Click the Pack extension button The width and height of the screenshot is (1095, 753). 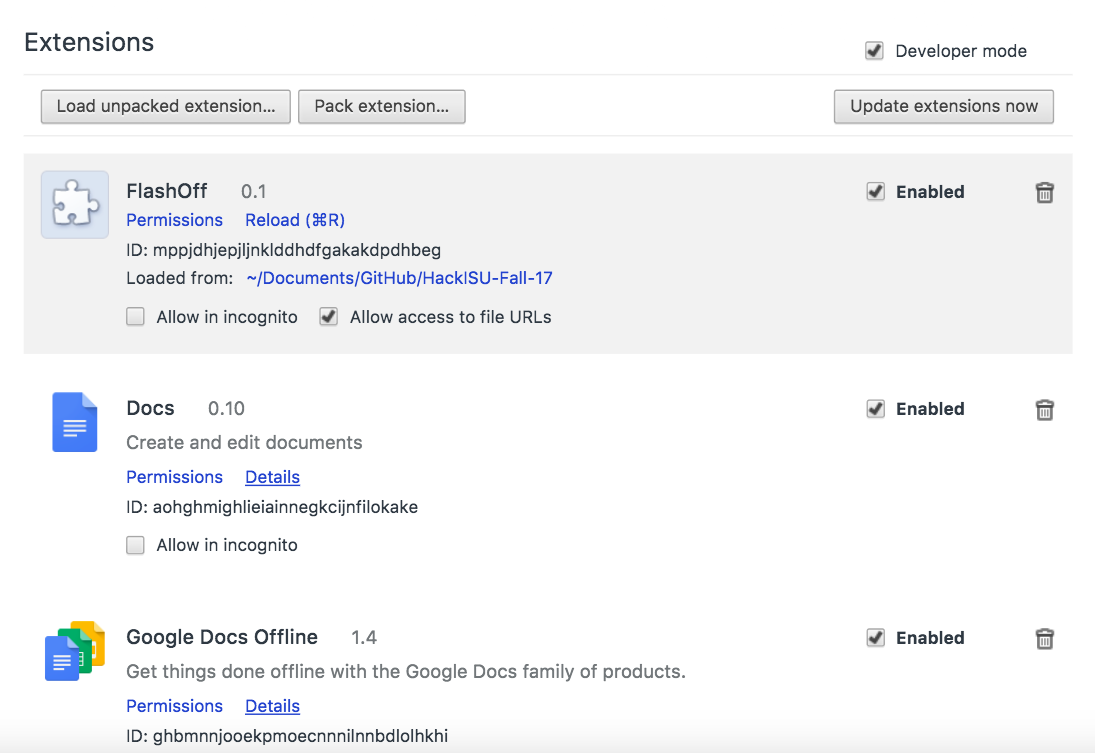coord(381,107)
